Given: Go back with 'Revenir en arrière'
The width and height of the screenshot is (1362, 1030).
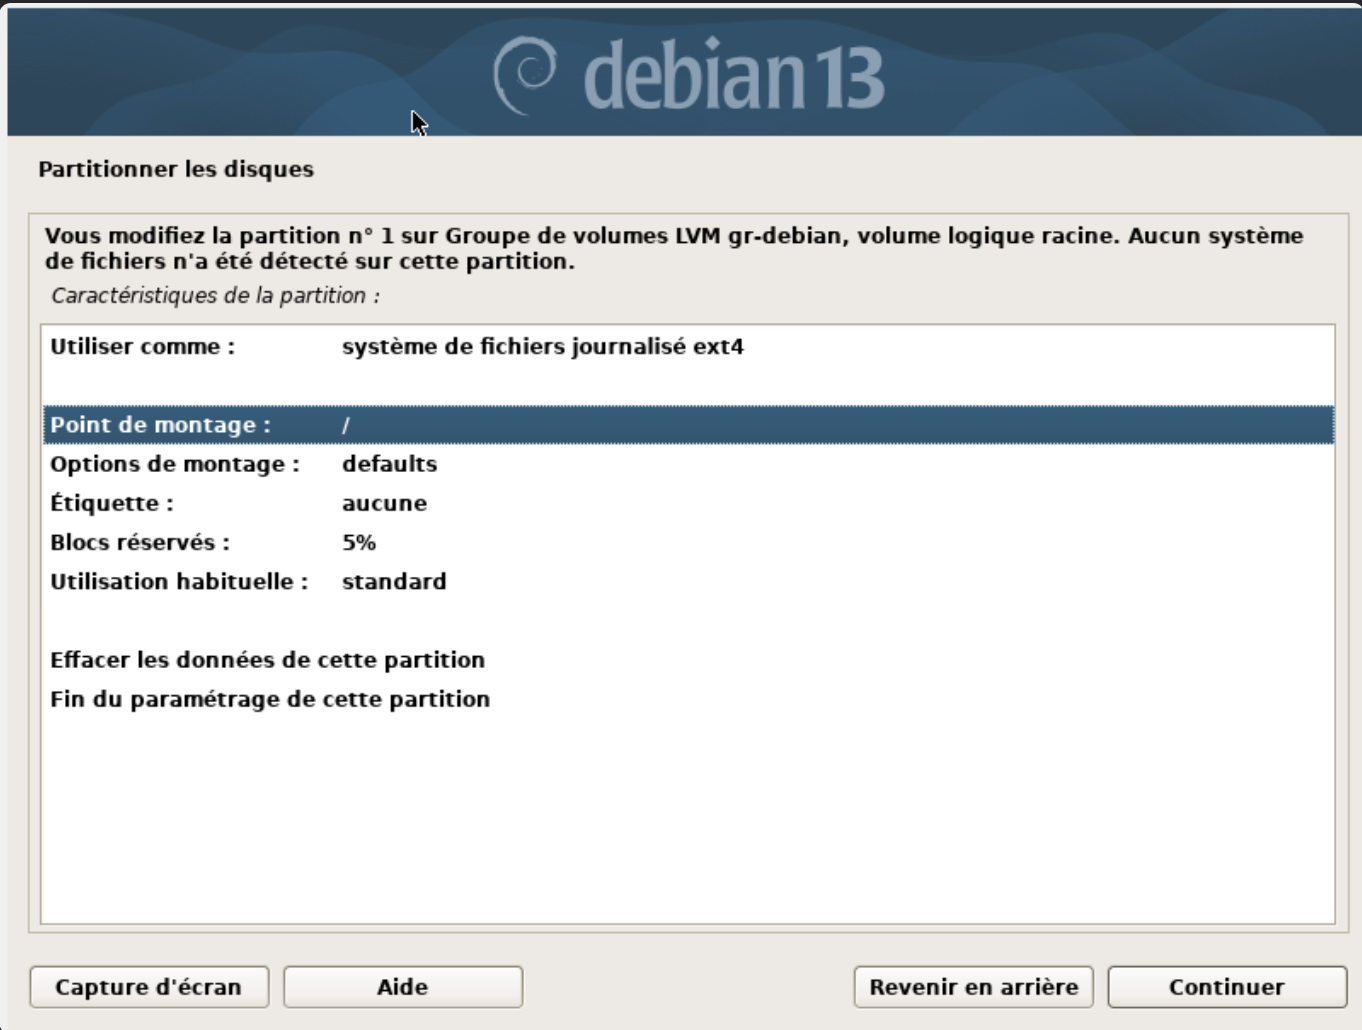Looking at the screenshot, I should (974, 987).
